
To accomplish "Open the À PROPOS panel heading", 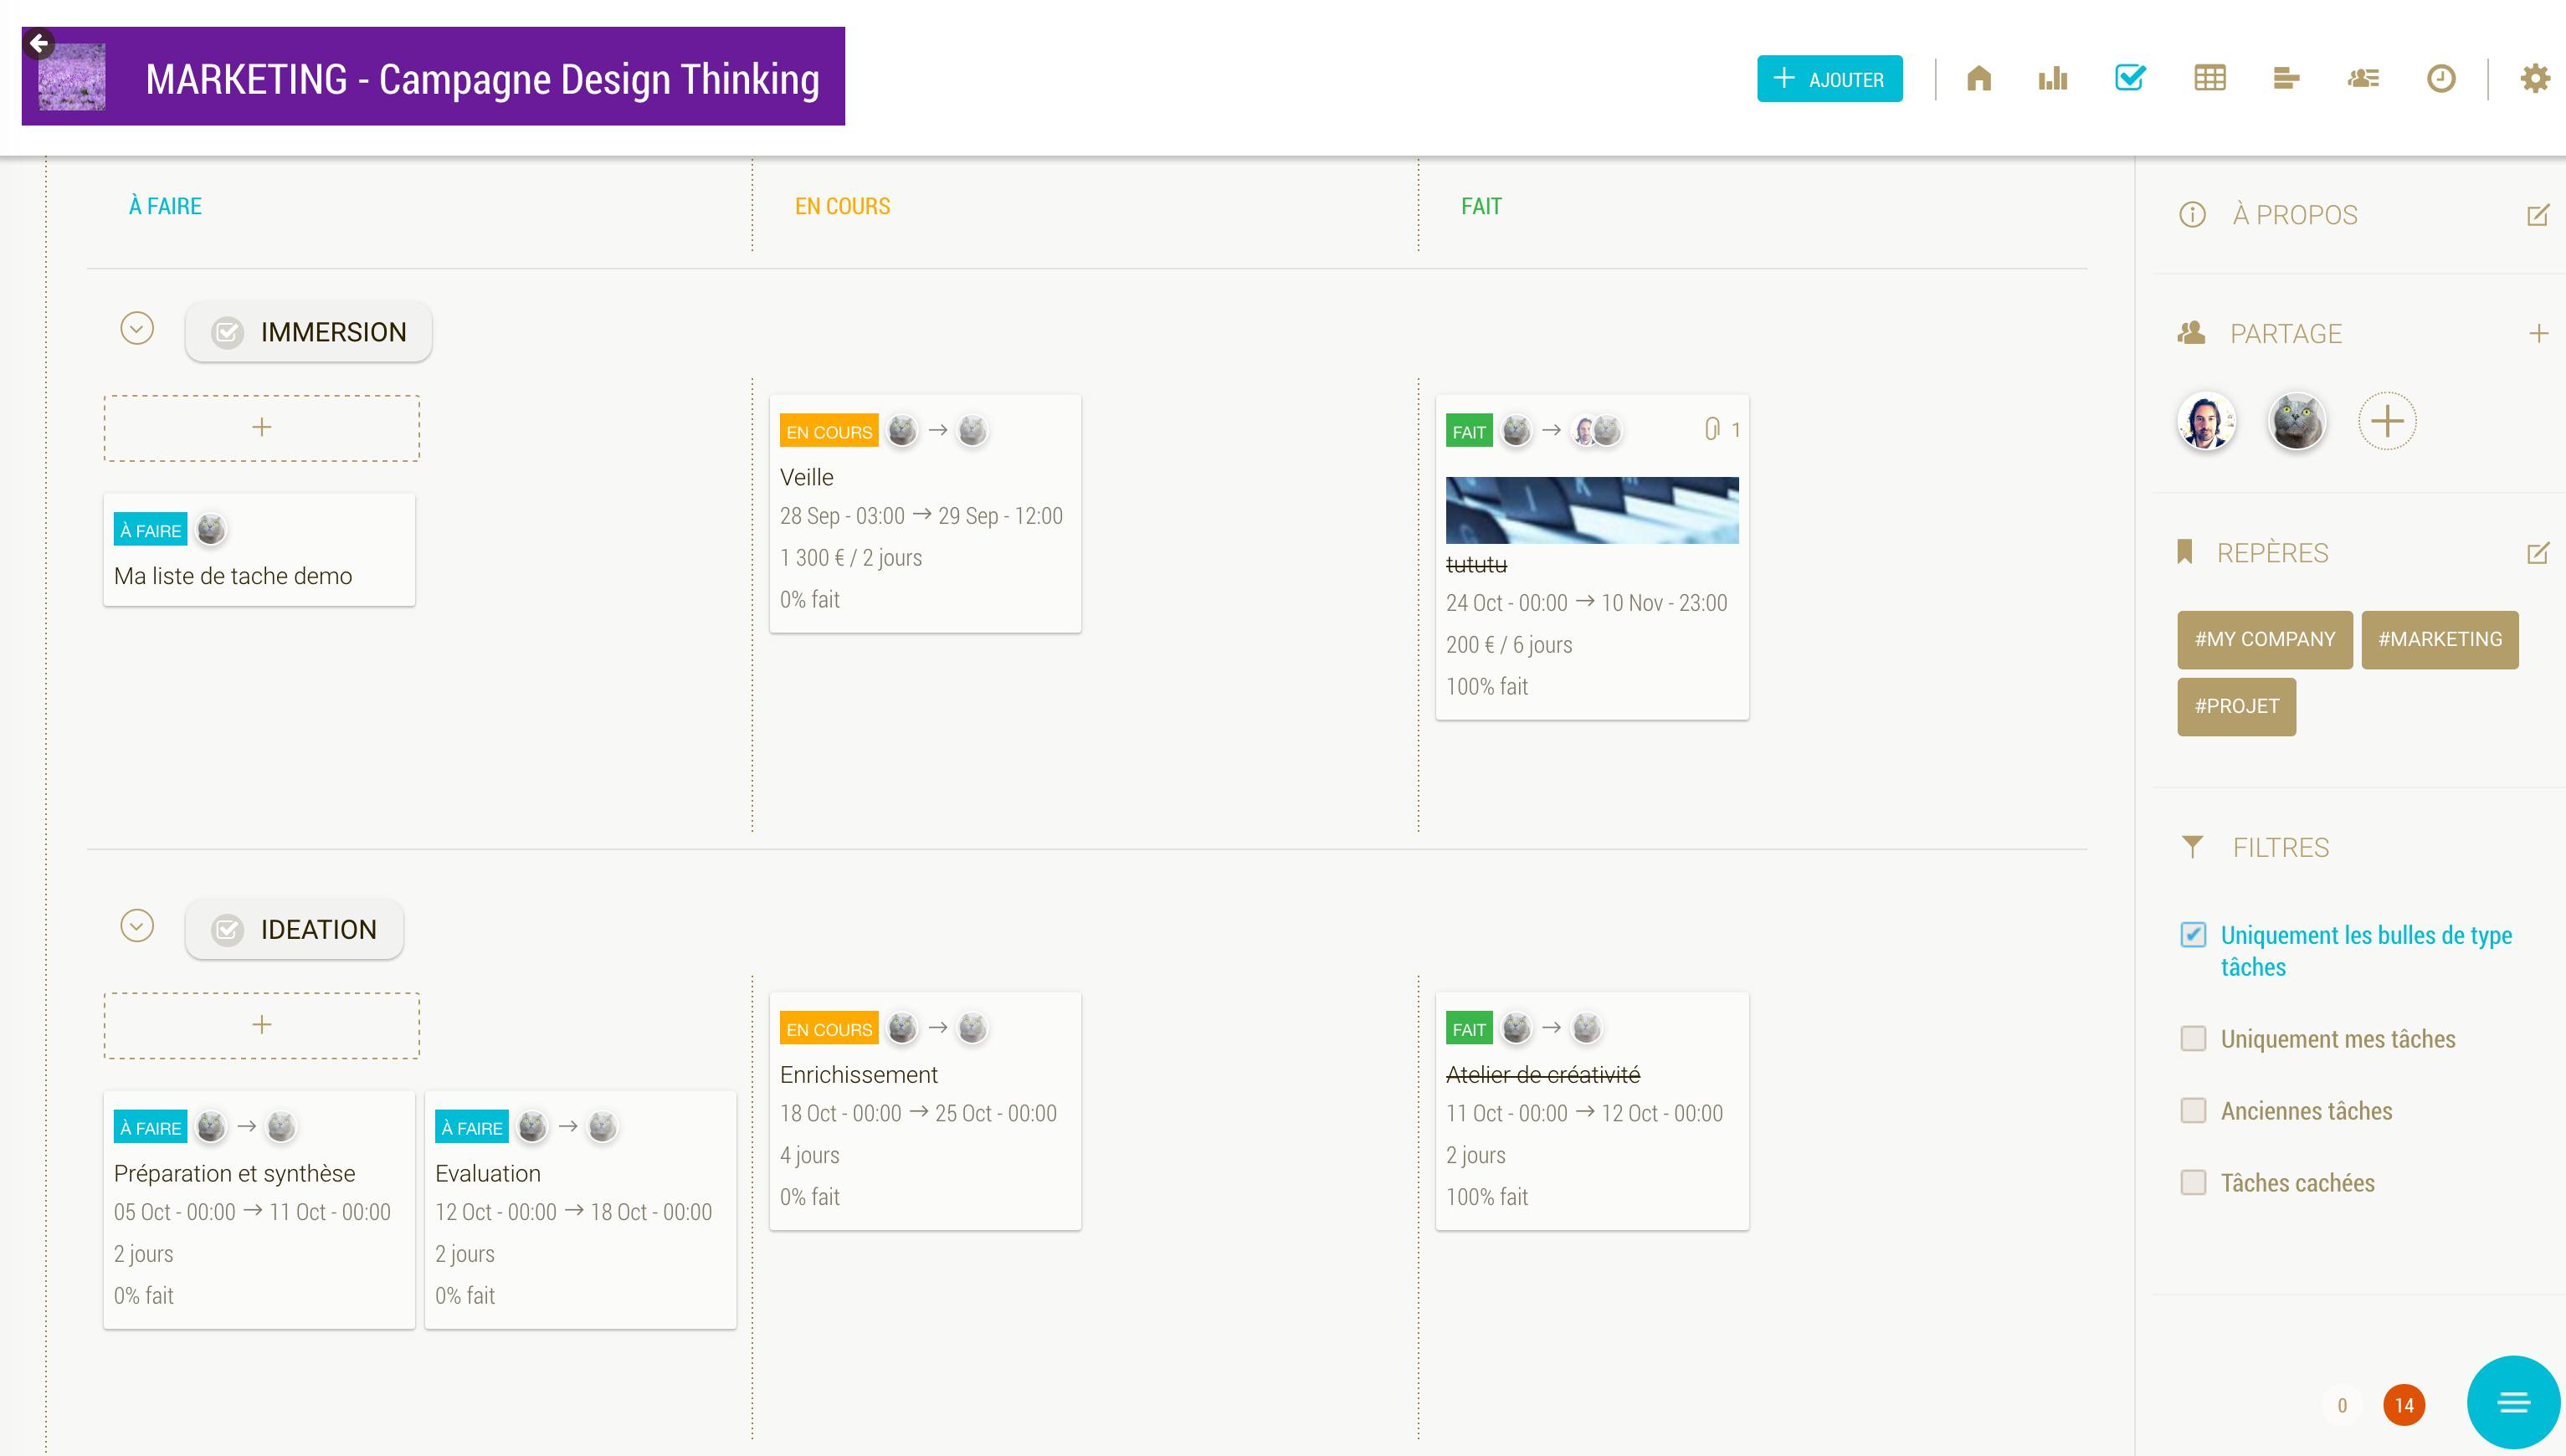I will click(x=2294, y=215).
